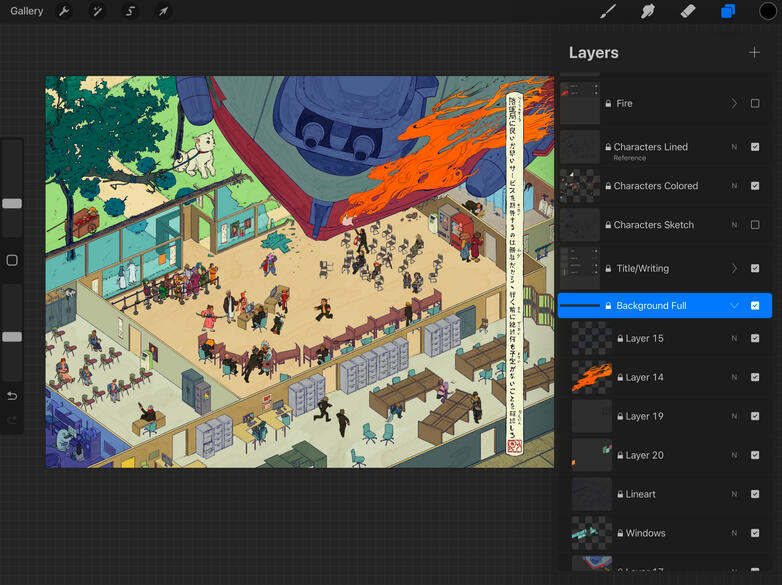
Task: Close the Layers panel icon
Action: click(x=727, y=11)
